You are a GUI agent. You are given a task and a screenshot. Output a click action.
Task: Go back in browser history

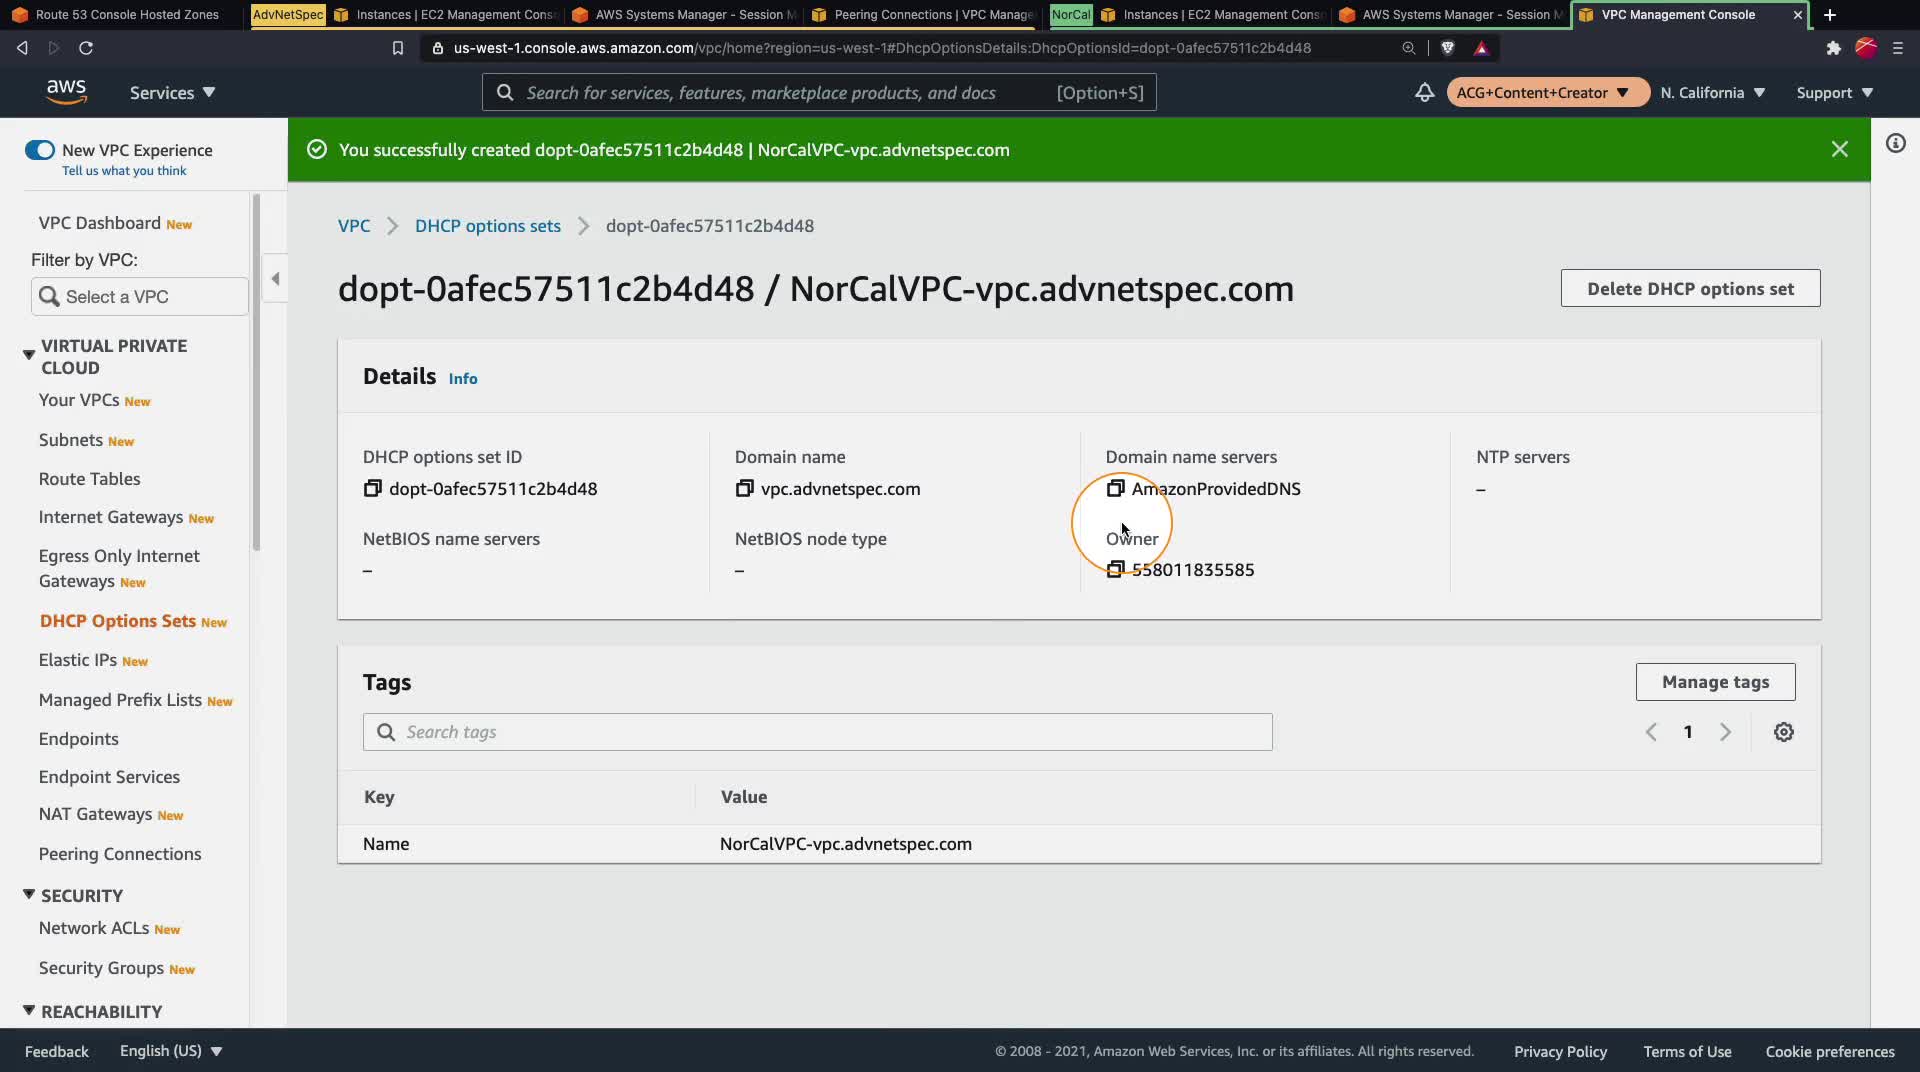[x=22, y=48]
